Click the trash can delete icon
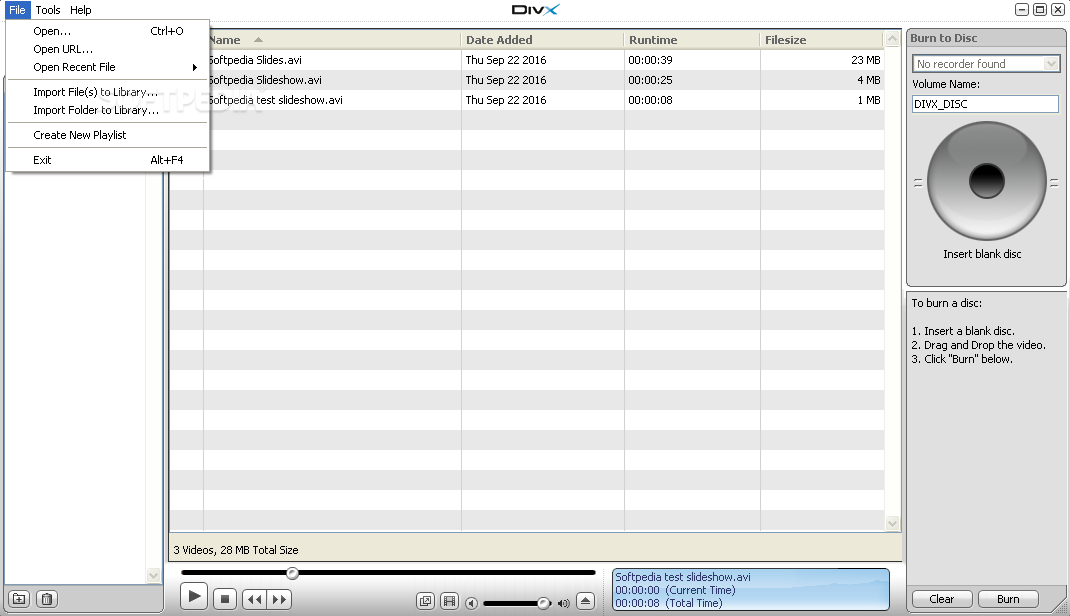This screenshot has width=1070, height=616. click(46, 599)
